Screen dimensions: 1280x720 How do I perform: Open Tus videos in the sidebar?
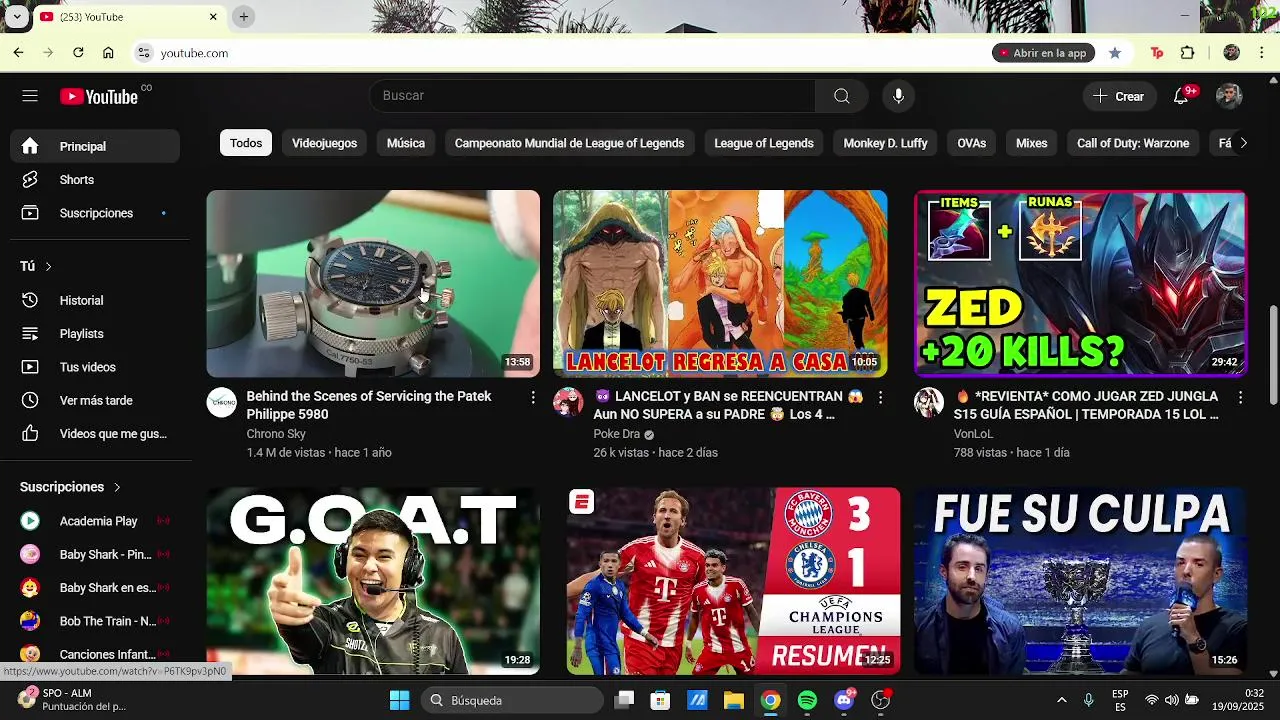(x=96, y=367)
